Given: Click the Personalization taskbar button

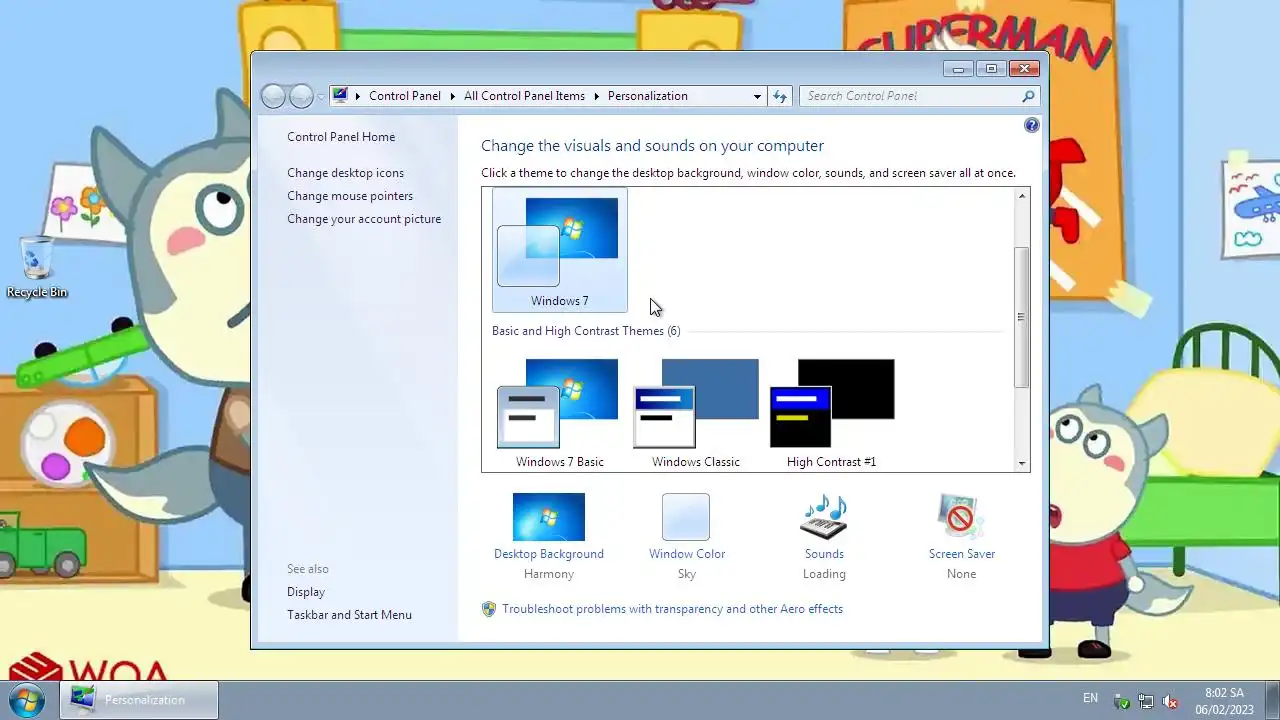Looking at the screenshot, I should point(139,700).
